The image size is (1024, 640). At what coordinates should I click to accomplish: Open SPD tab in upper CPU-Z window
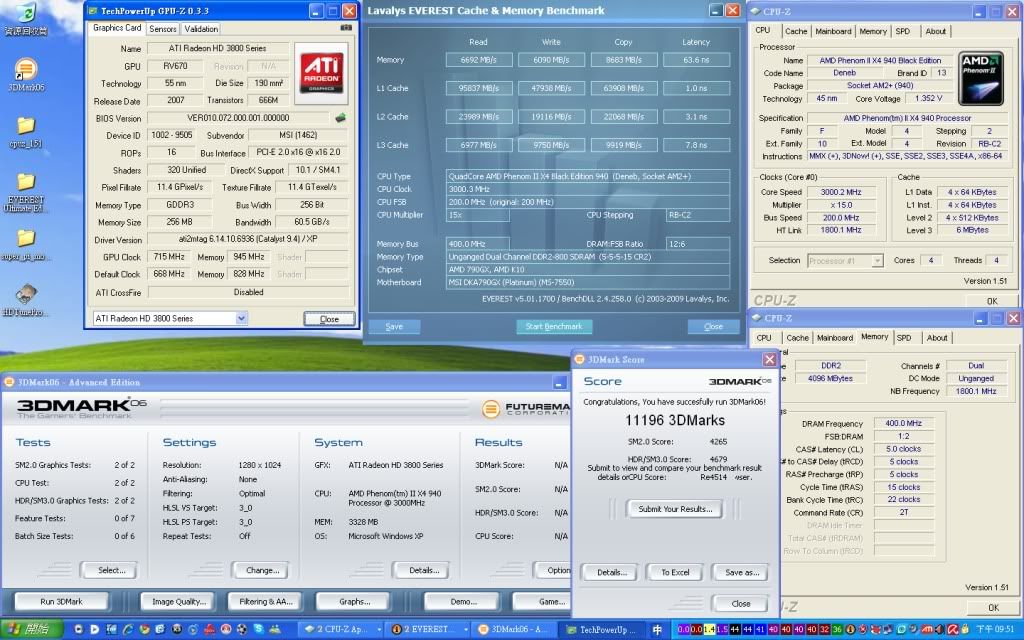(x=903, y=31)
